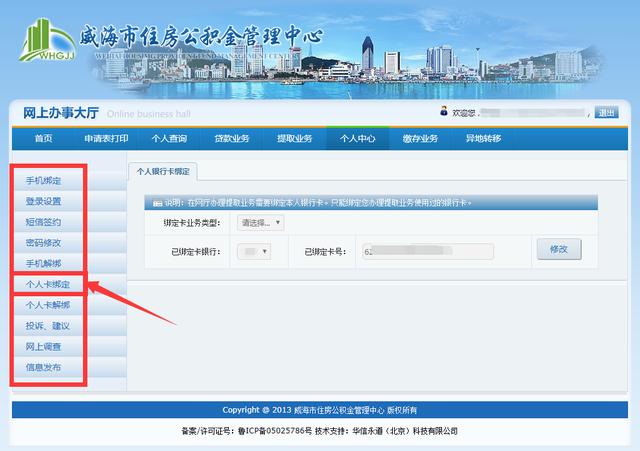The height and width of the screenshot is (451, 640).
Task: Go to the 缴存业务 menu
Action: point(420,138)
